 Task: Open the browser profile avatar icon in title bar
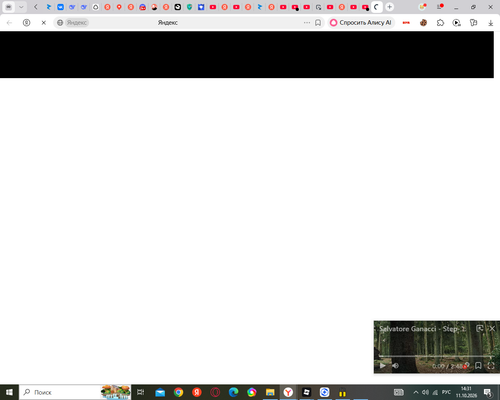(423, 7)
